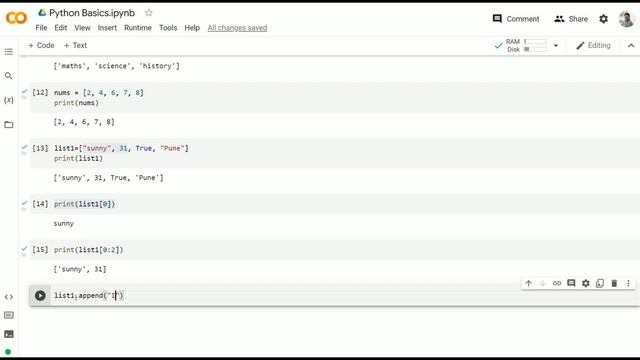The width and height of the screenshot is (640, 360).
Task: Click the RAM usage bar
Action: point(535,41)
